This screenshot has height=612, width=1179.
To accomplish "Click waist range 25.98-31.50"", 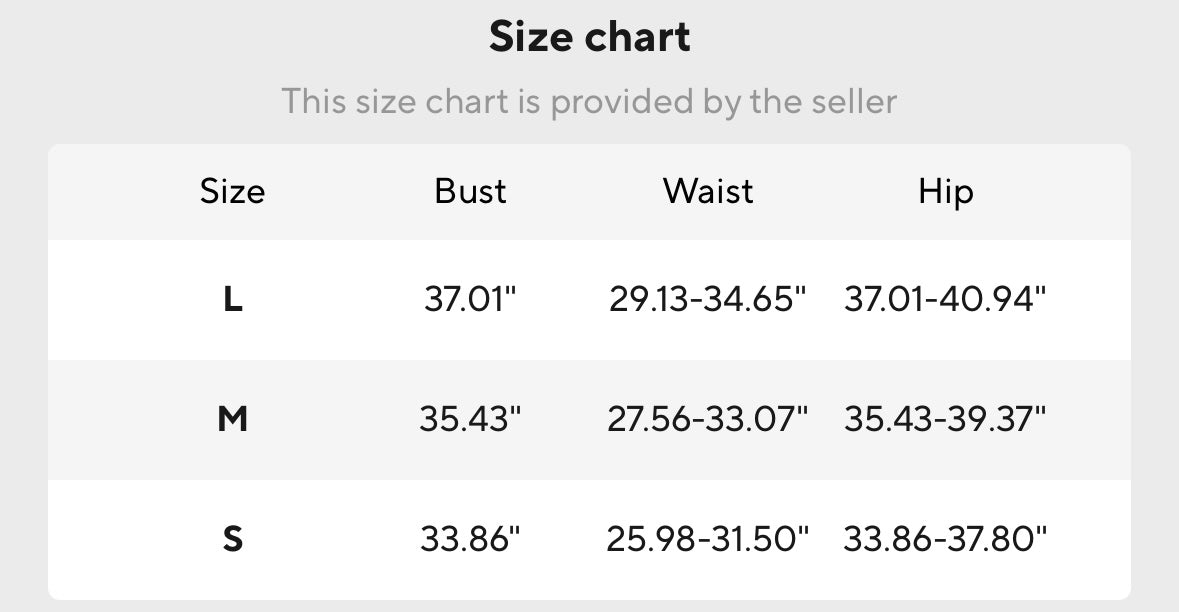I will [708, 540].
